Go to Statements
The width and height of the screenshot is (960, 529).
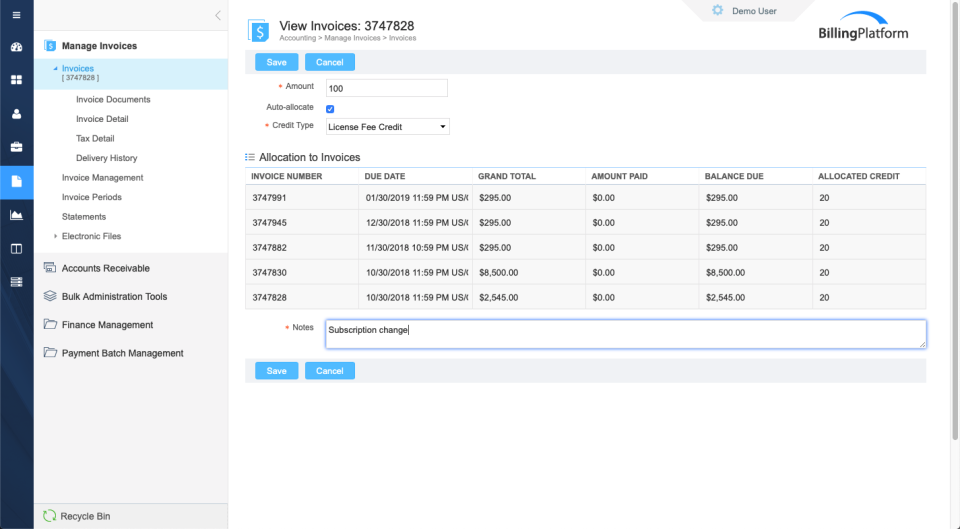point(84,217)
